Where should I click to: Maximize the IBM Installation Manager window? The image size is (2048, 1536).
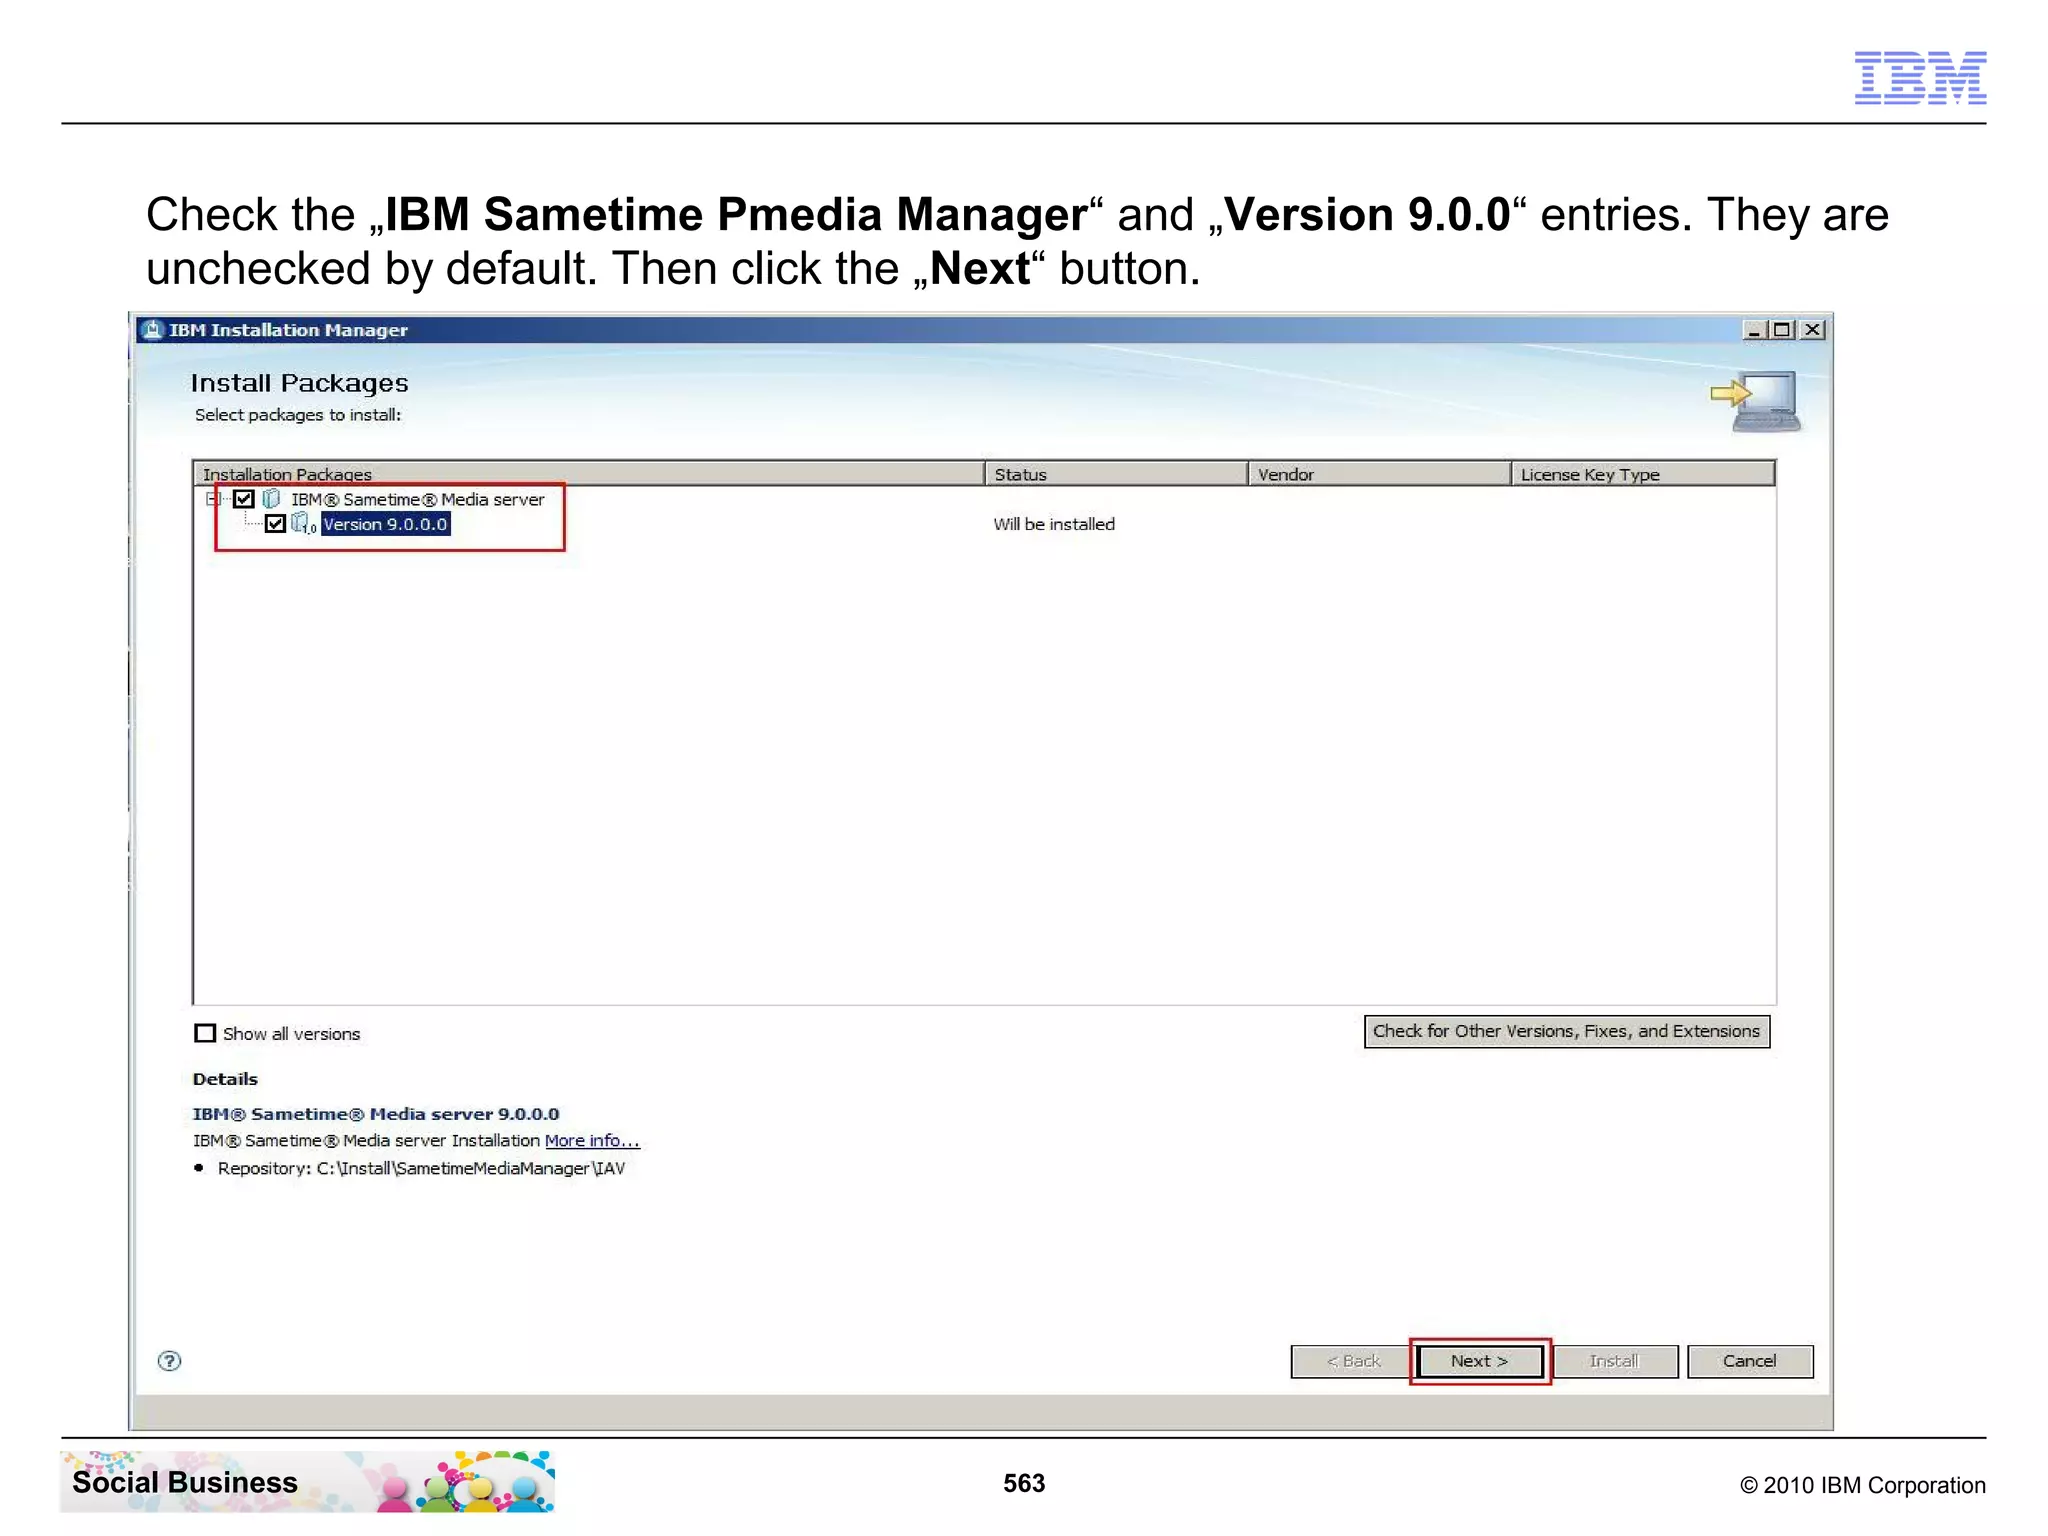point(1782,330)
